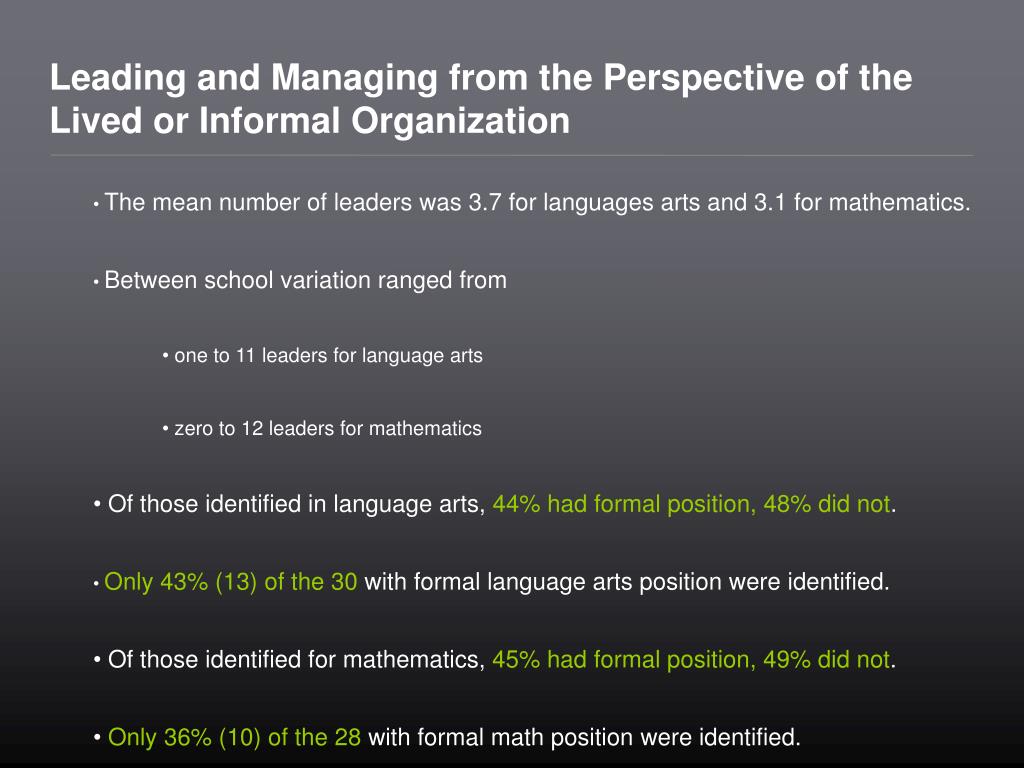Click the '49% did not' green text
The height and width of the screenshot is (768, 1024).
pos(826,660)
